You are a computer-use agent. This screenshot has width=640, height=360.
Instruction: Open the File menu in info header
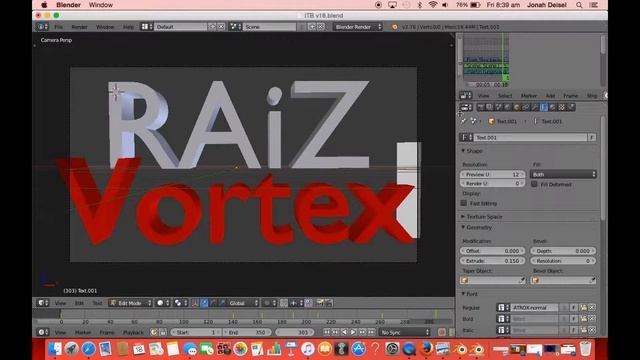(x=58, y=27)
